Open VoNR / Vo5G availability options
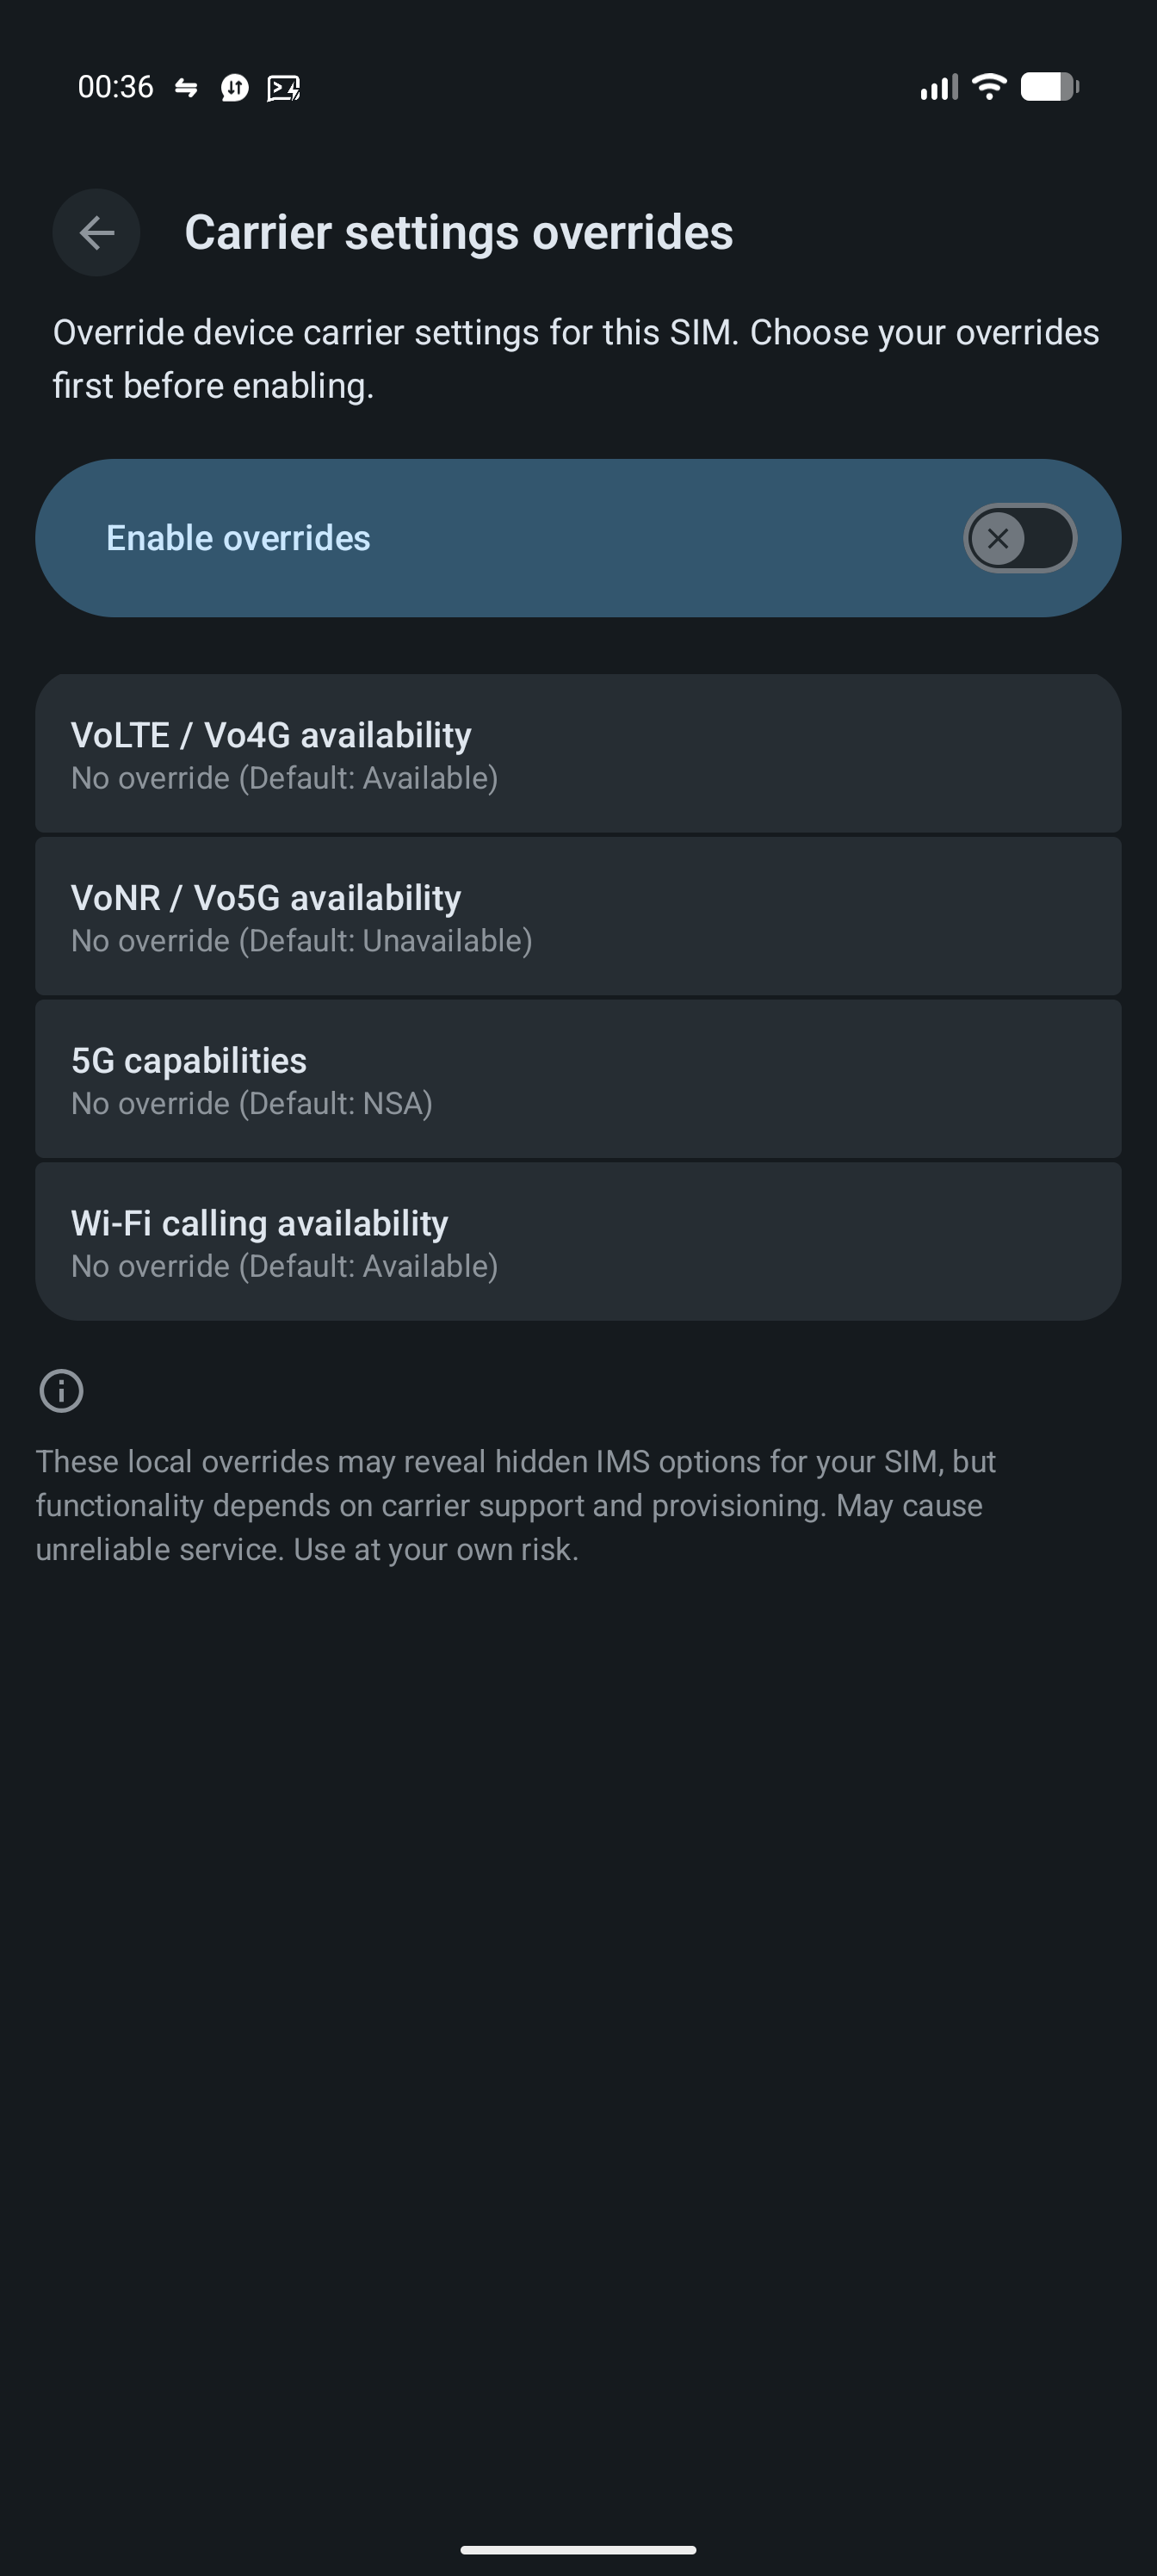Screen dimensions: 1157x2576 pyautogui.click(x=578, y=917)
